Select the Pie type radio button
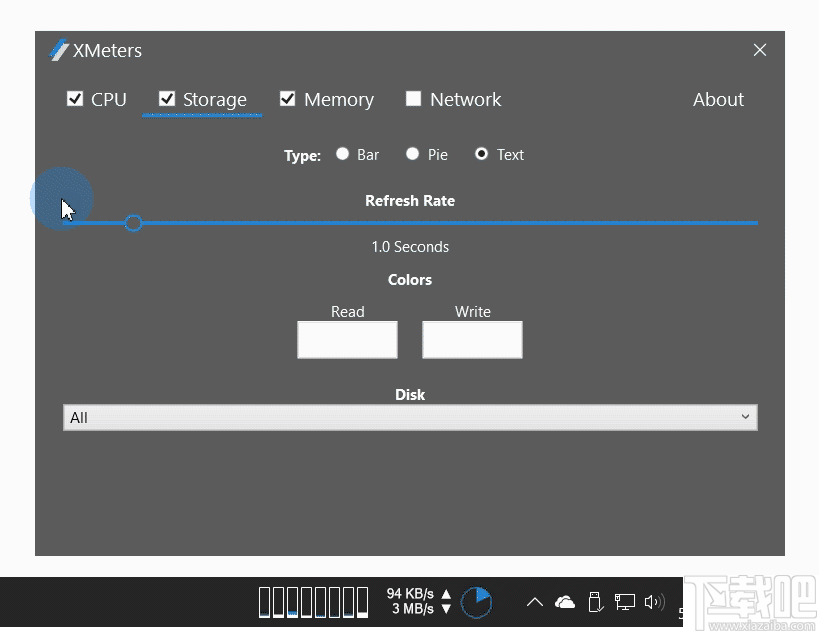 (413, 154)
